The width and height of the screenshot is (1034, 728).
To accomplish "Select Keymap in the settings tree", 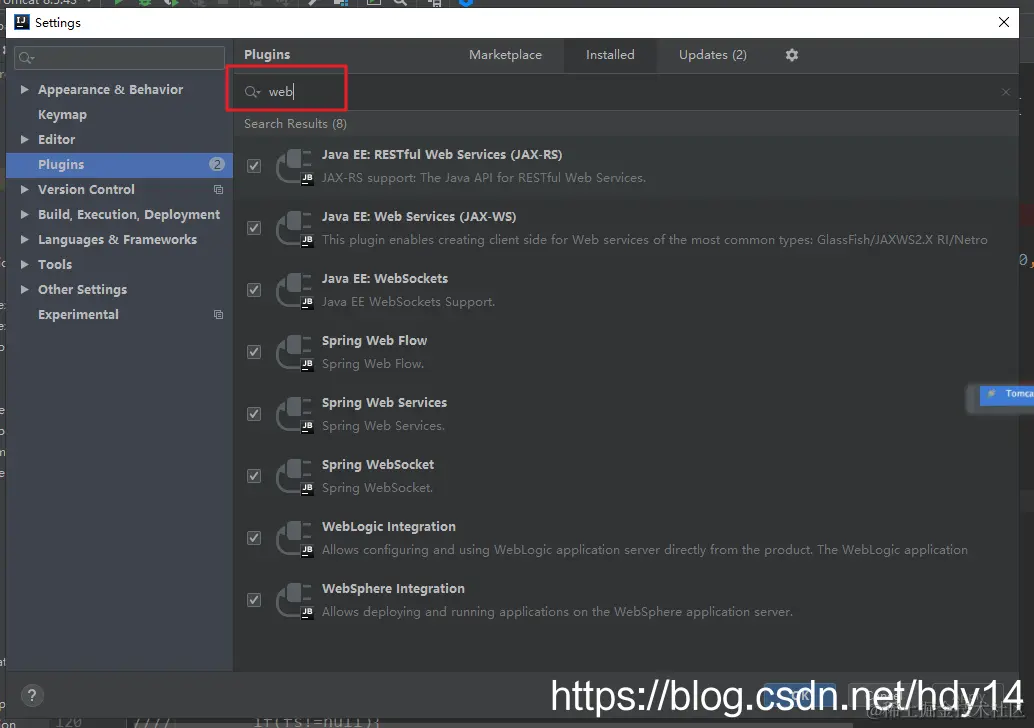I will click(x=62, y=115).
